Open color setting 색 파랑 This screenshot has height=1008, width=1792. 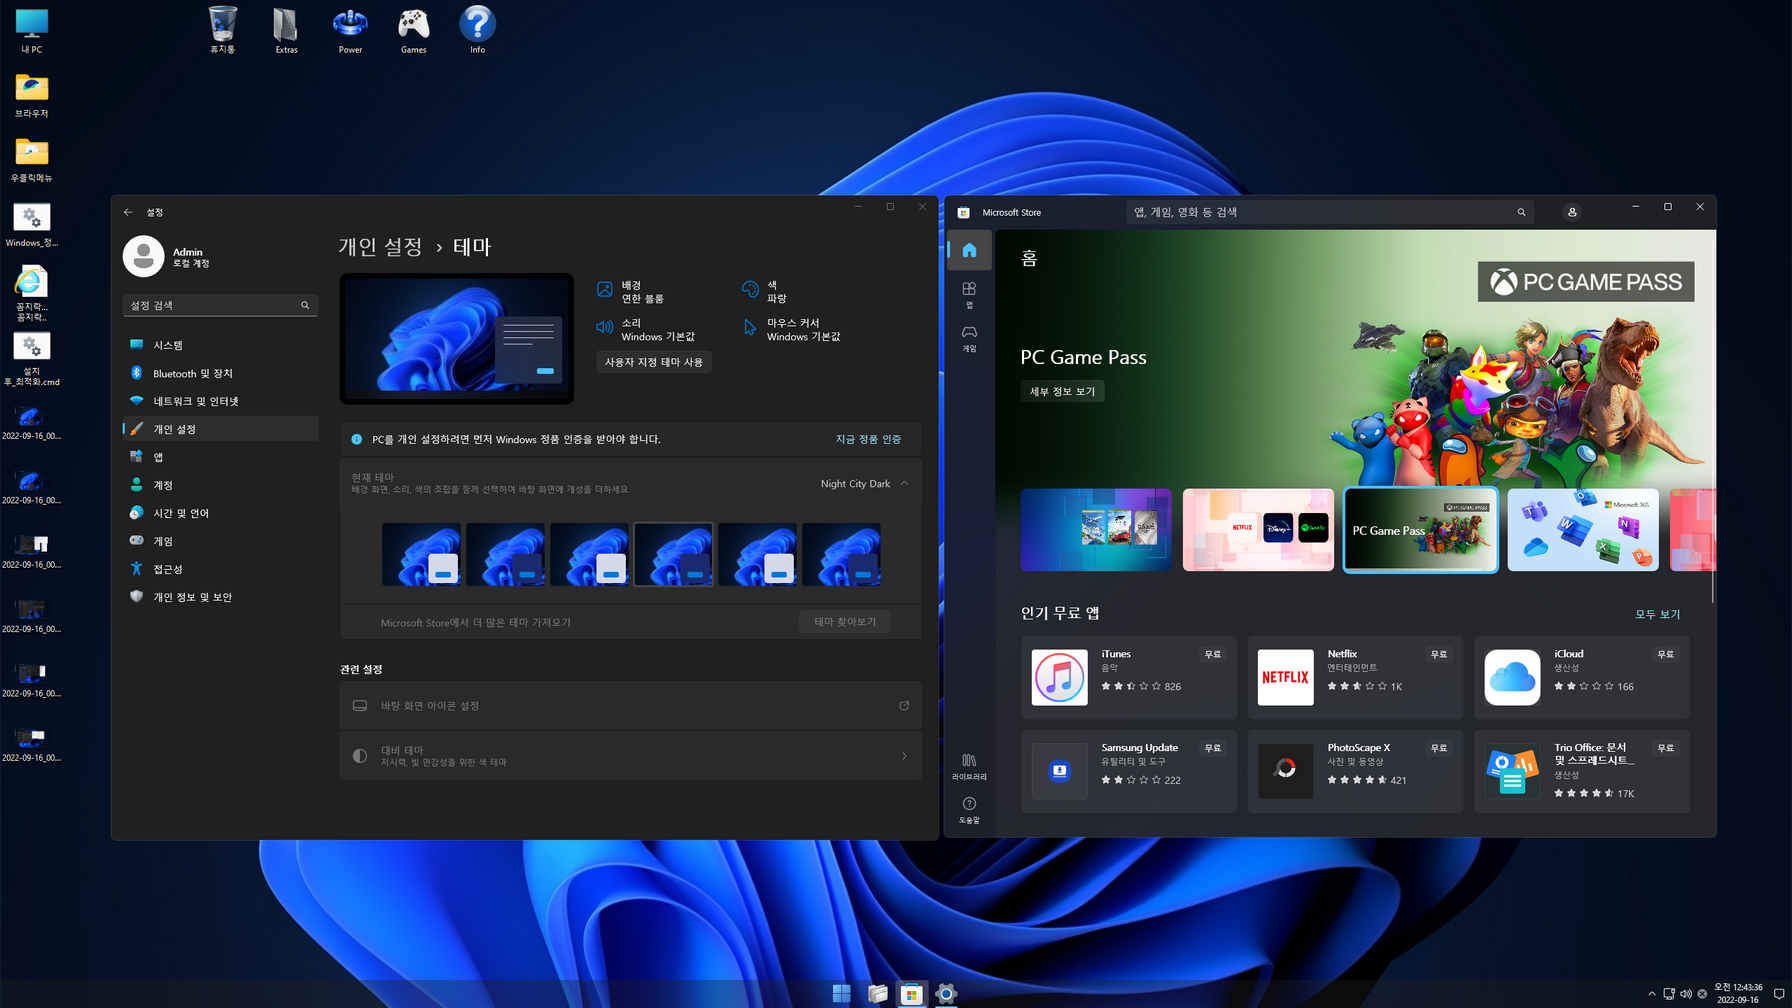(765, 292)
